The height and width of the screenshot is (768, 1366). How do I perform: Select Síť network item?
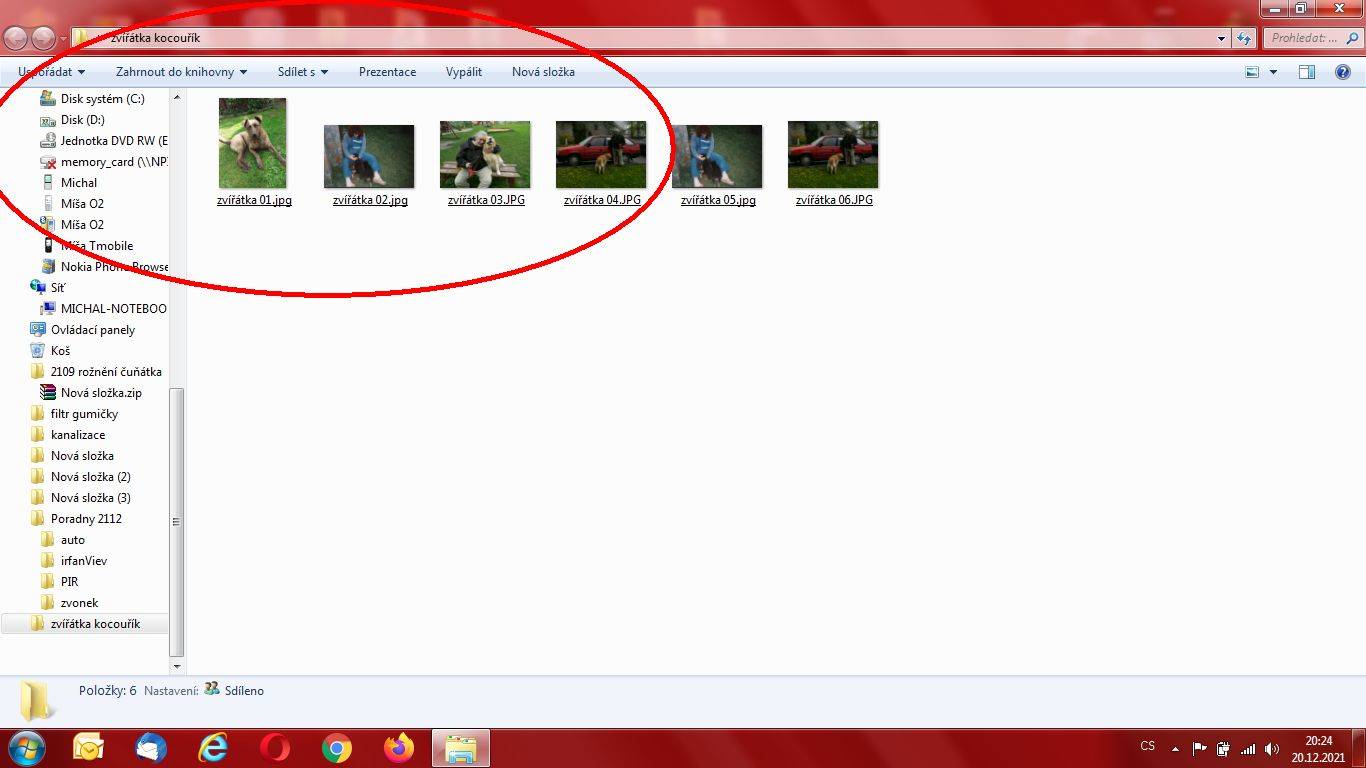pos(48,288)
